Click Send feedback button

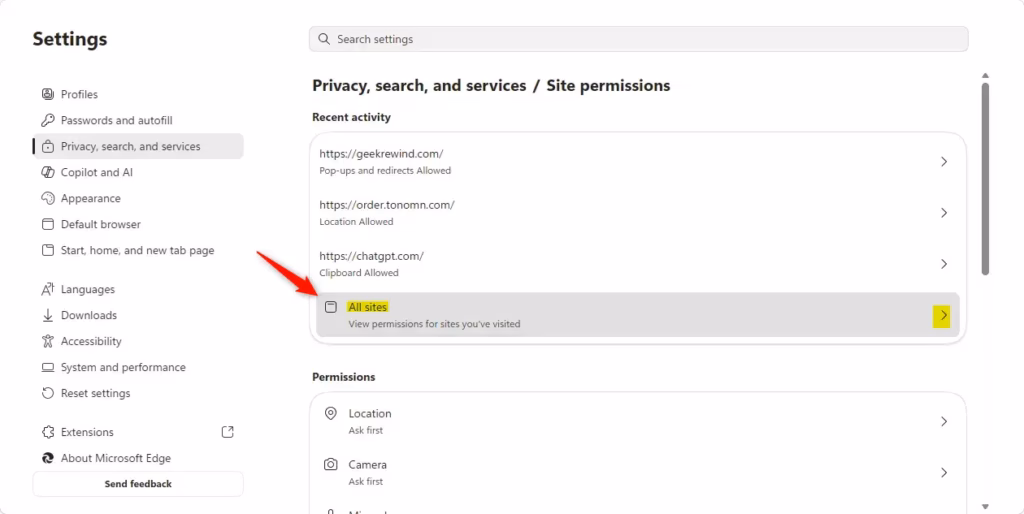click(x=138, y=484)
